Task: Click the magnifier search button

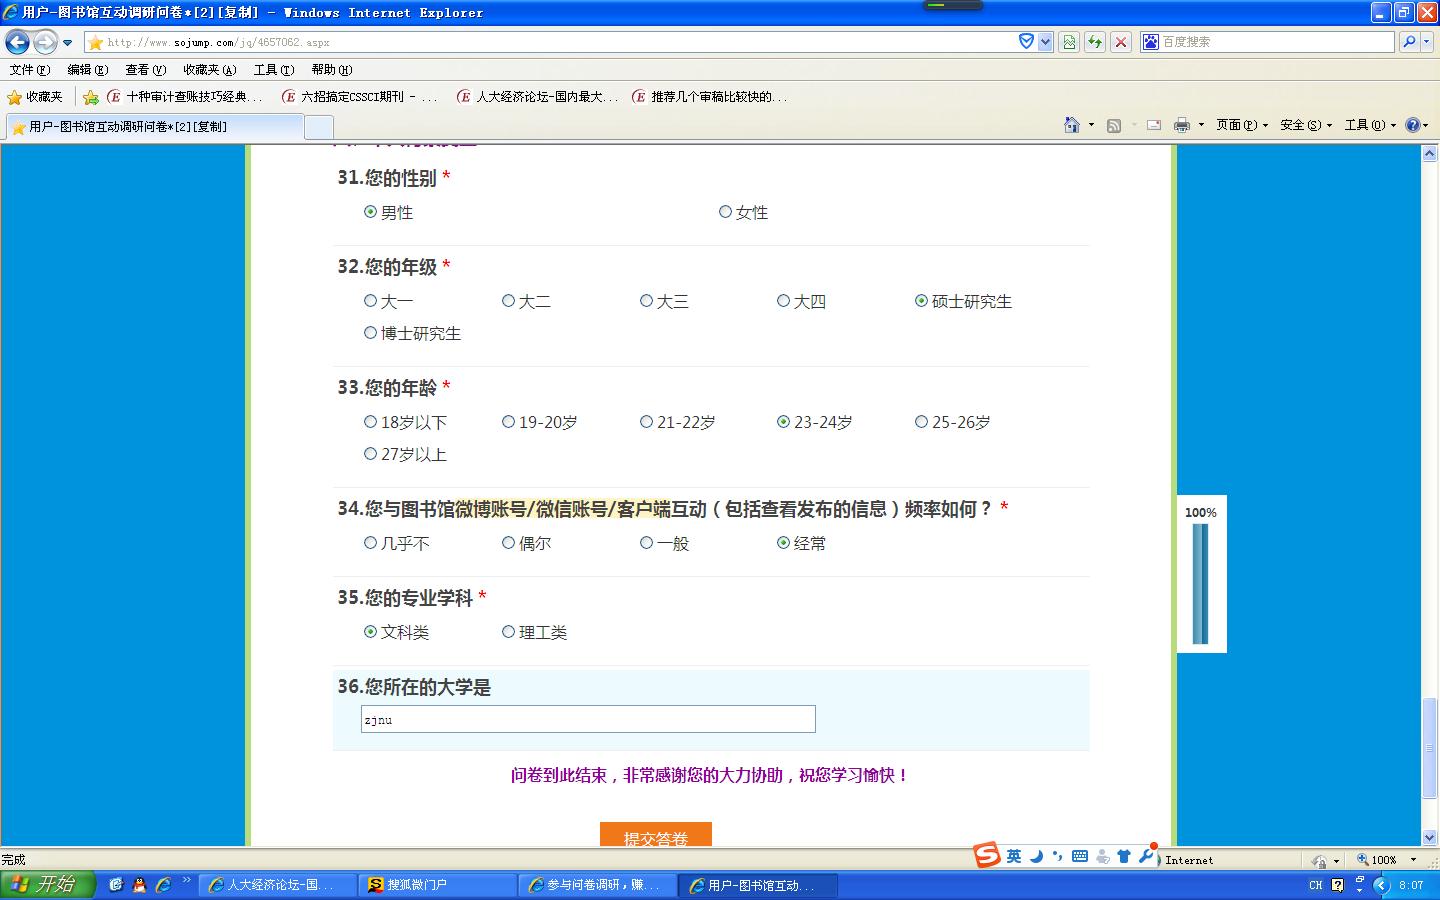Action: click(1409, 42)
